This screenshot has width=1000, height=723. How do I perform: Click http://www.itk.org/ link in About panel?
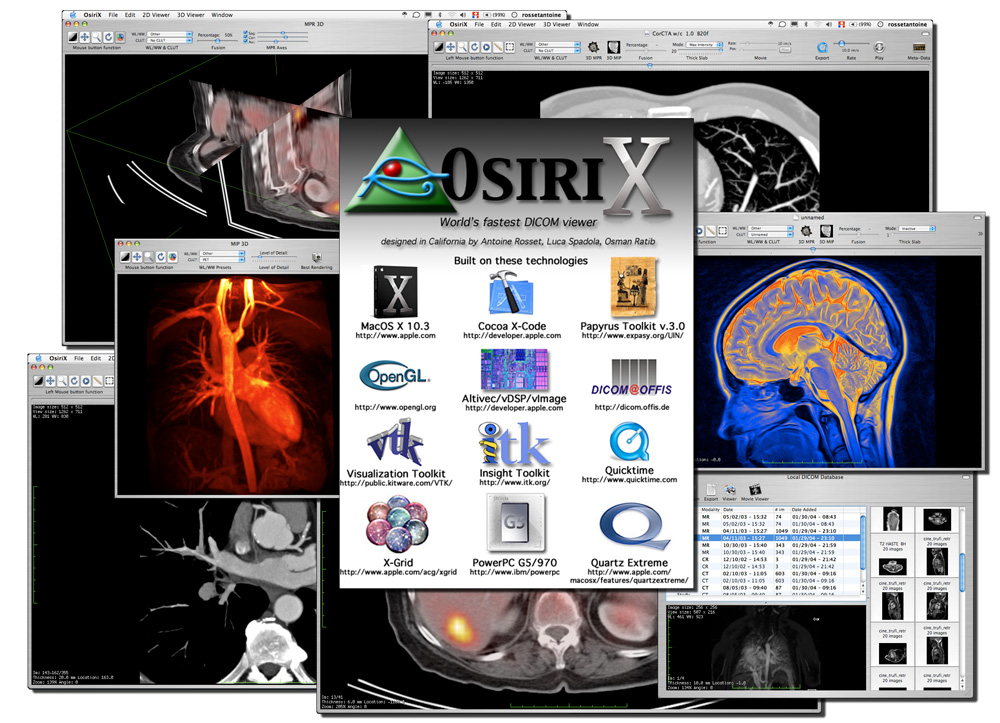pyautogui.click(x=514, y=482)
